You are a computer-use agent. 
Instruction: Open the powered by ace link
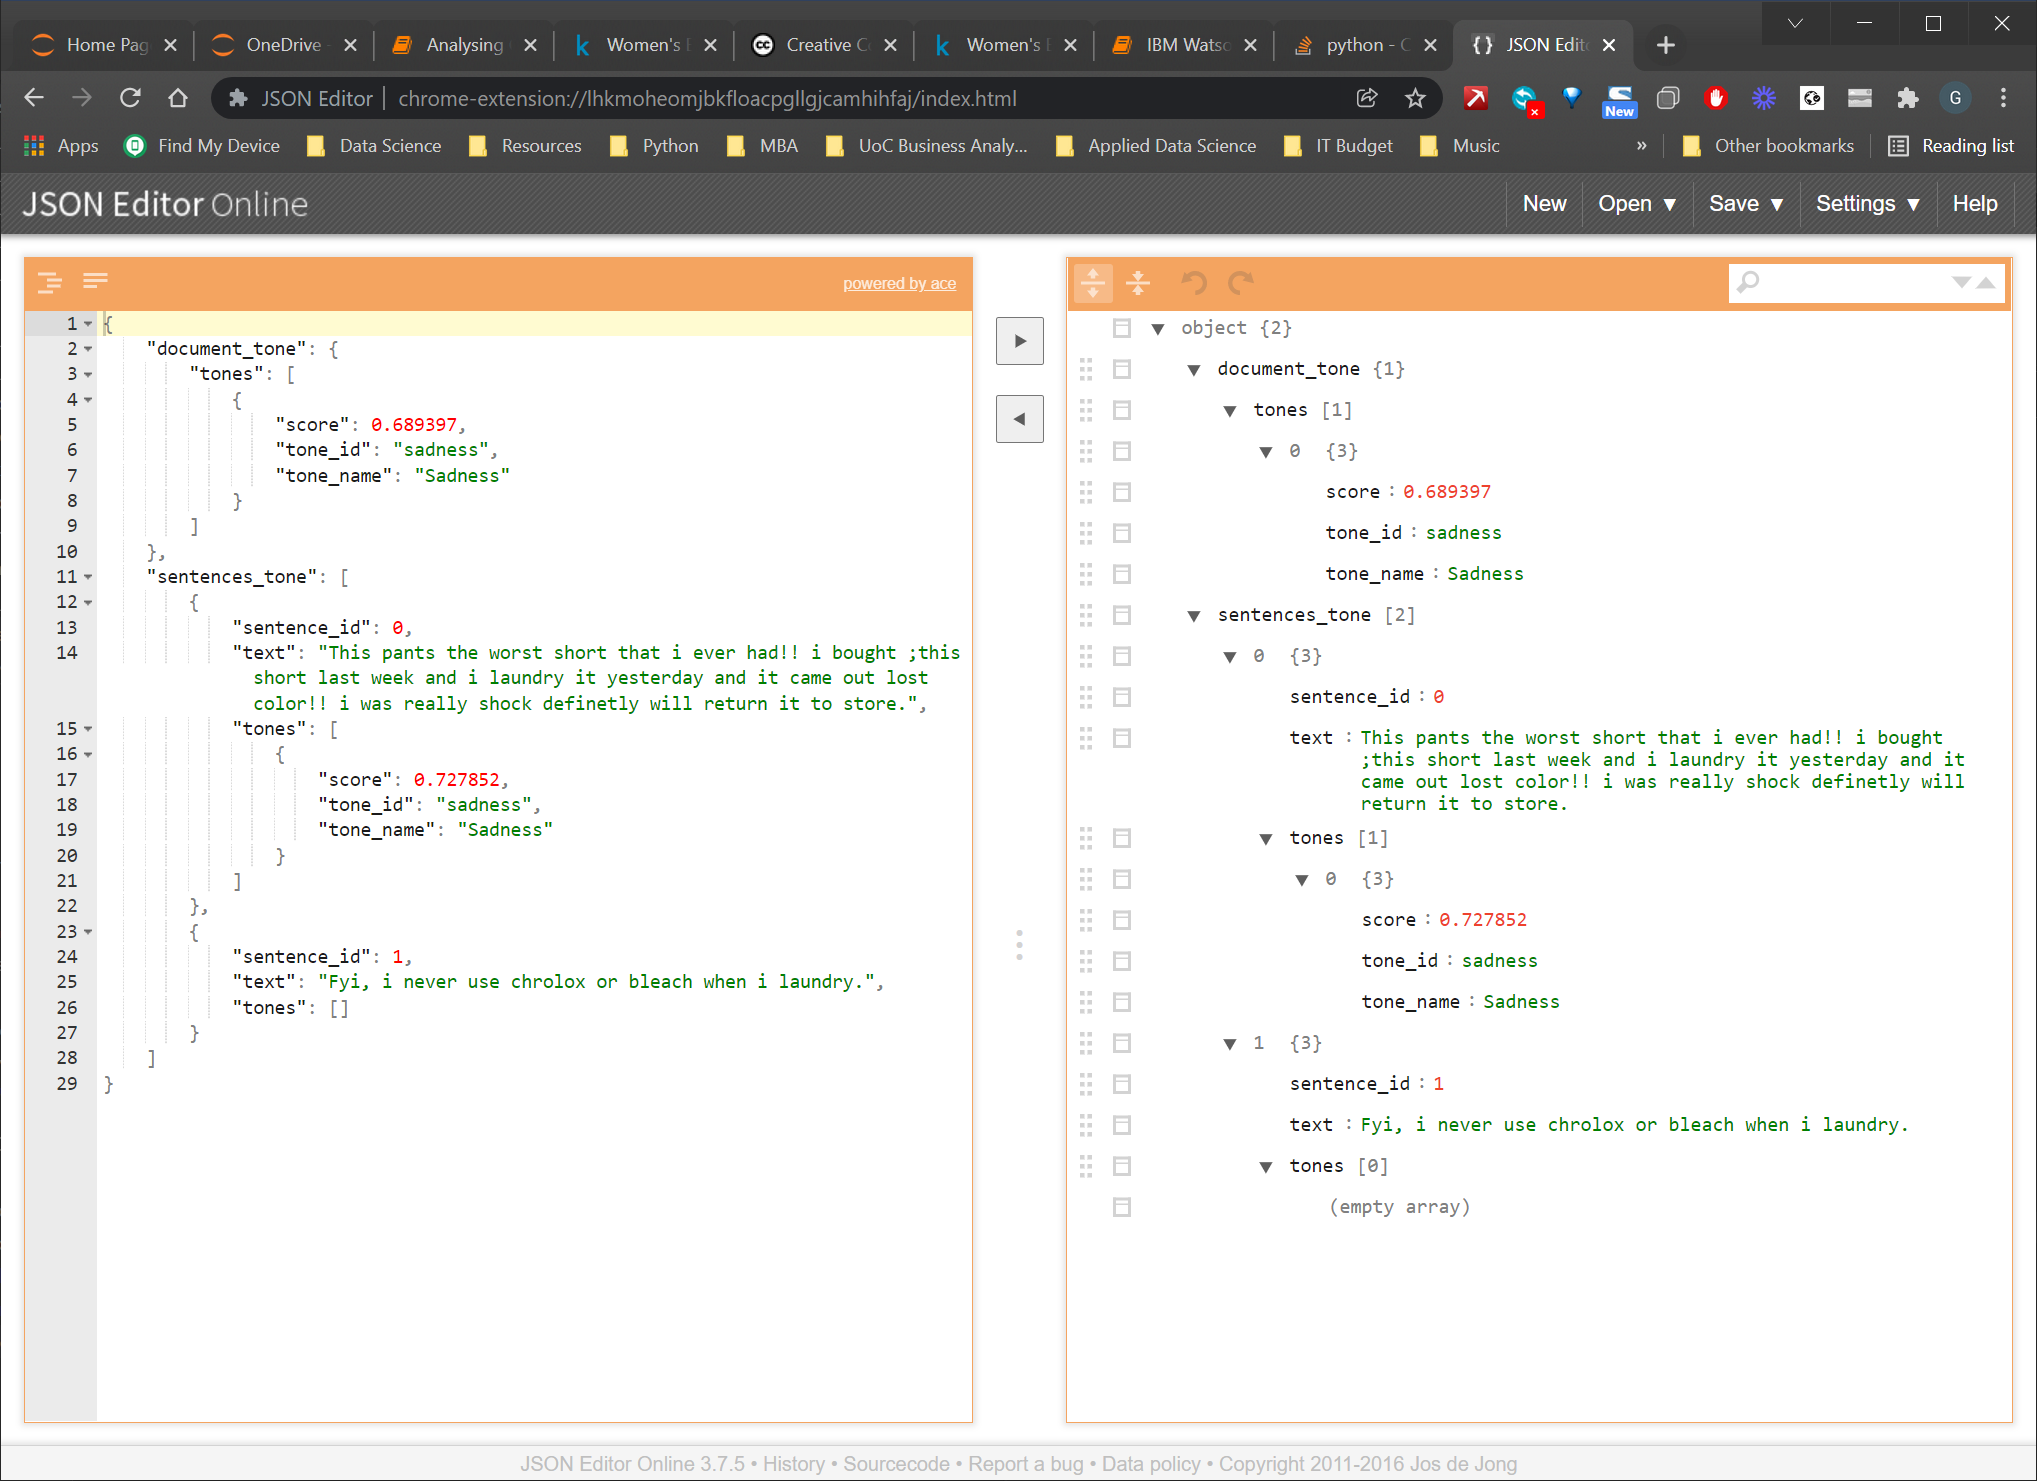(898, 284)
